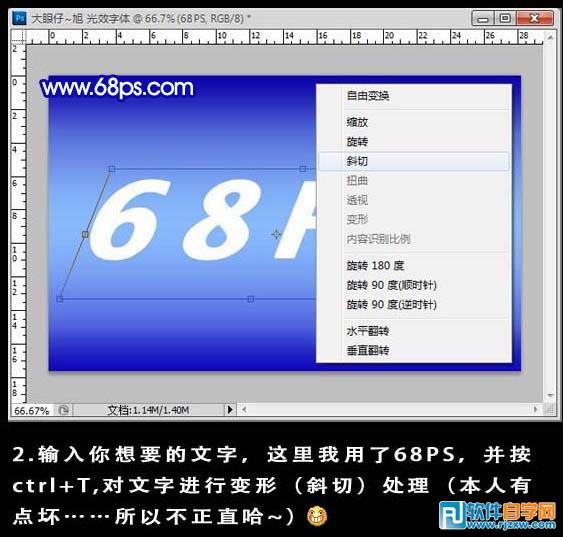Click the top-middle transform handle
Screen dimensions: 563x537
tap(303, 169)
